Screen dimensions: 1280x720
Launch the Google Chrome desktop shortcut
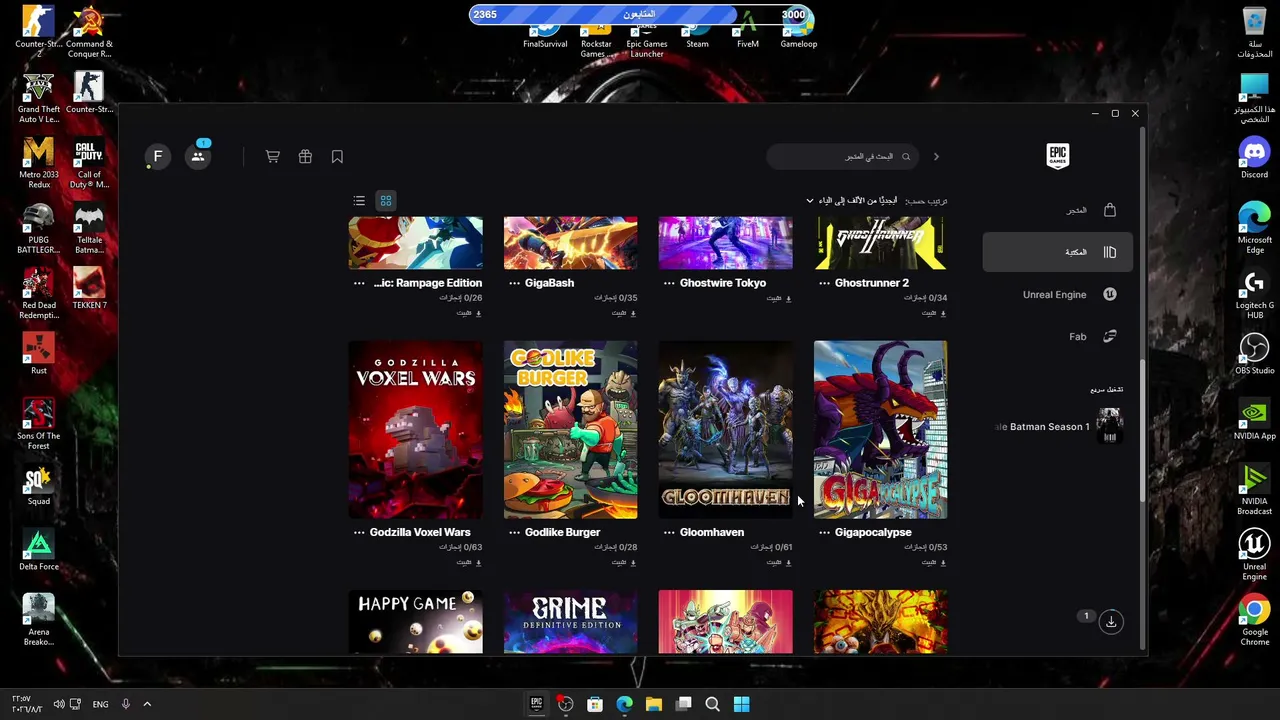point(1254,620)
